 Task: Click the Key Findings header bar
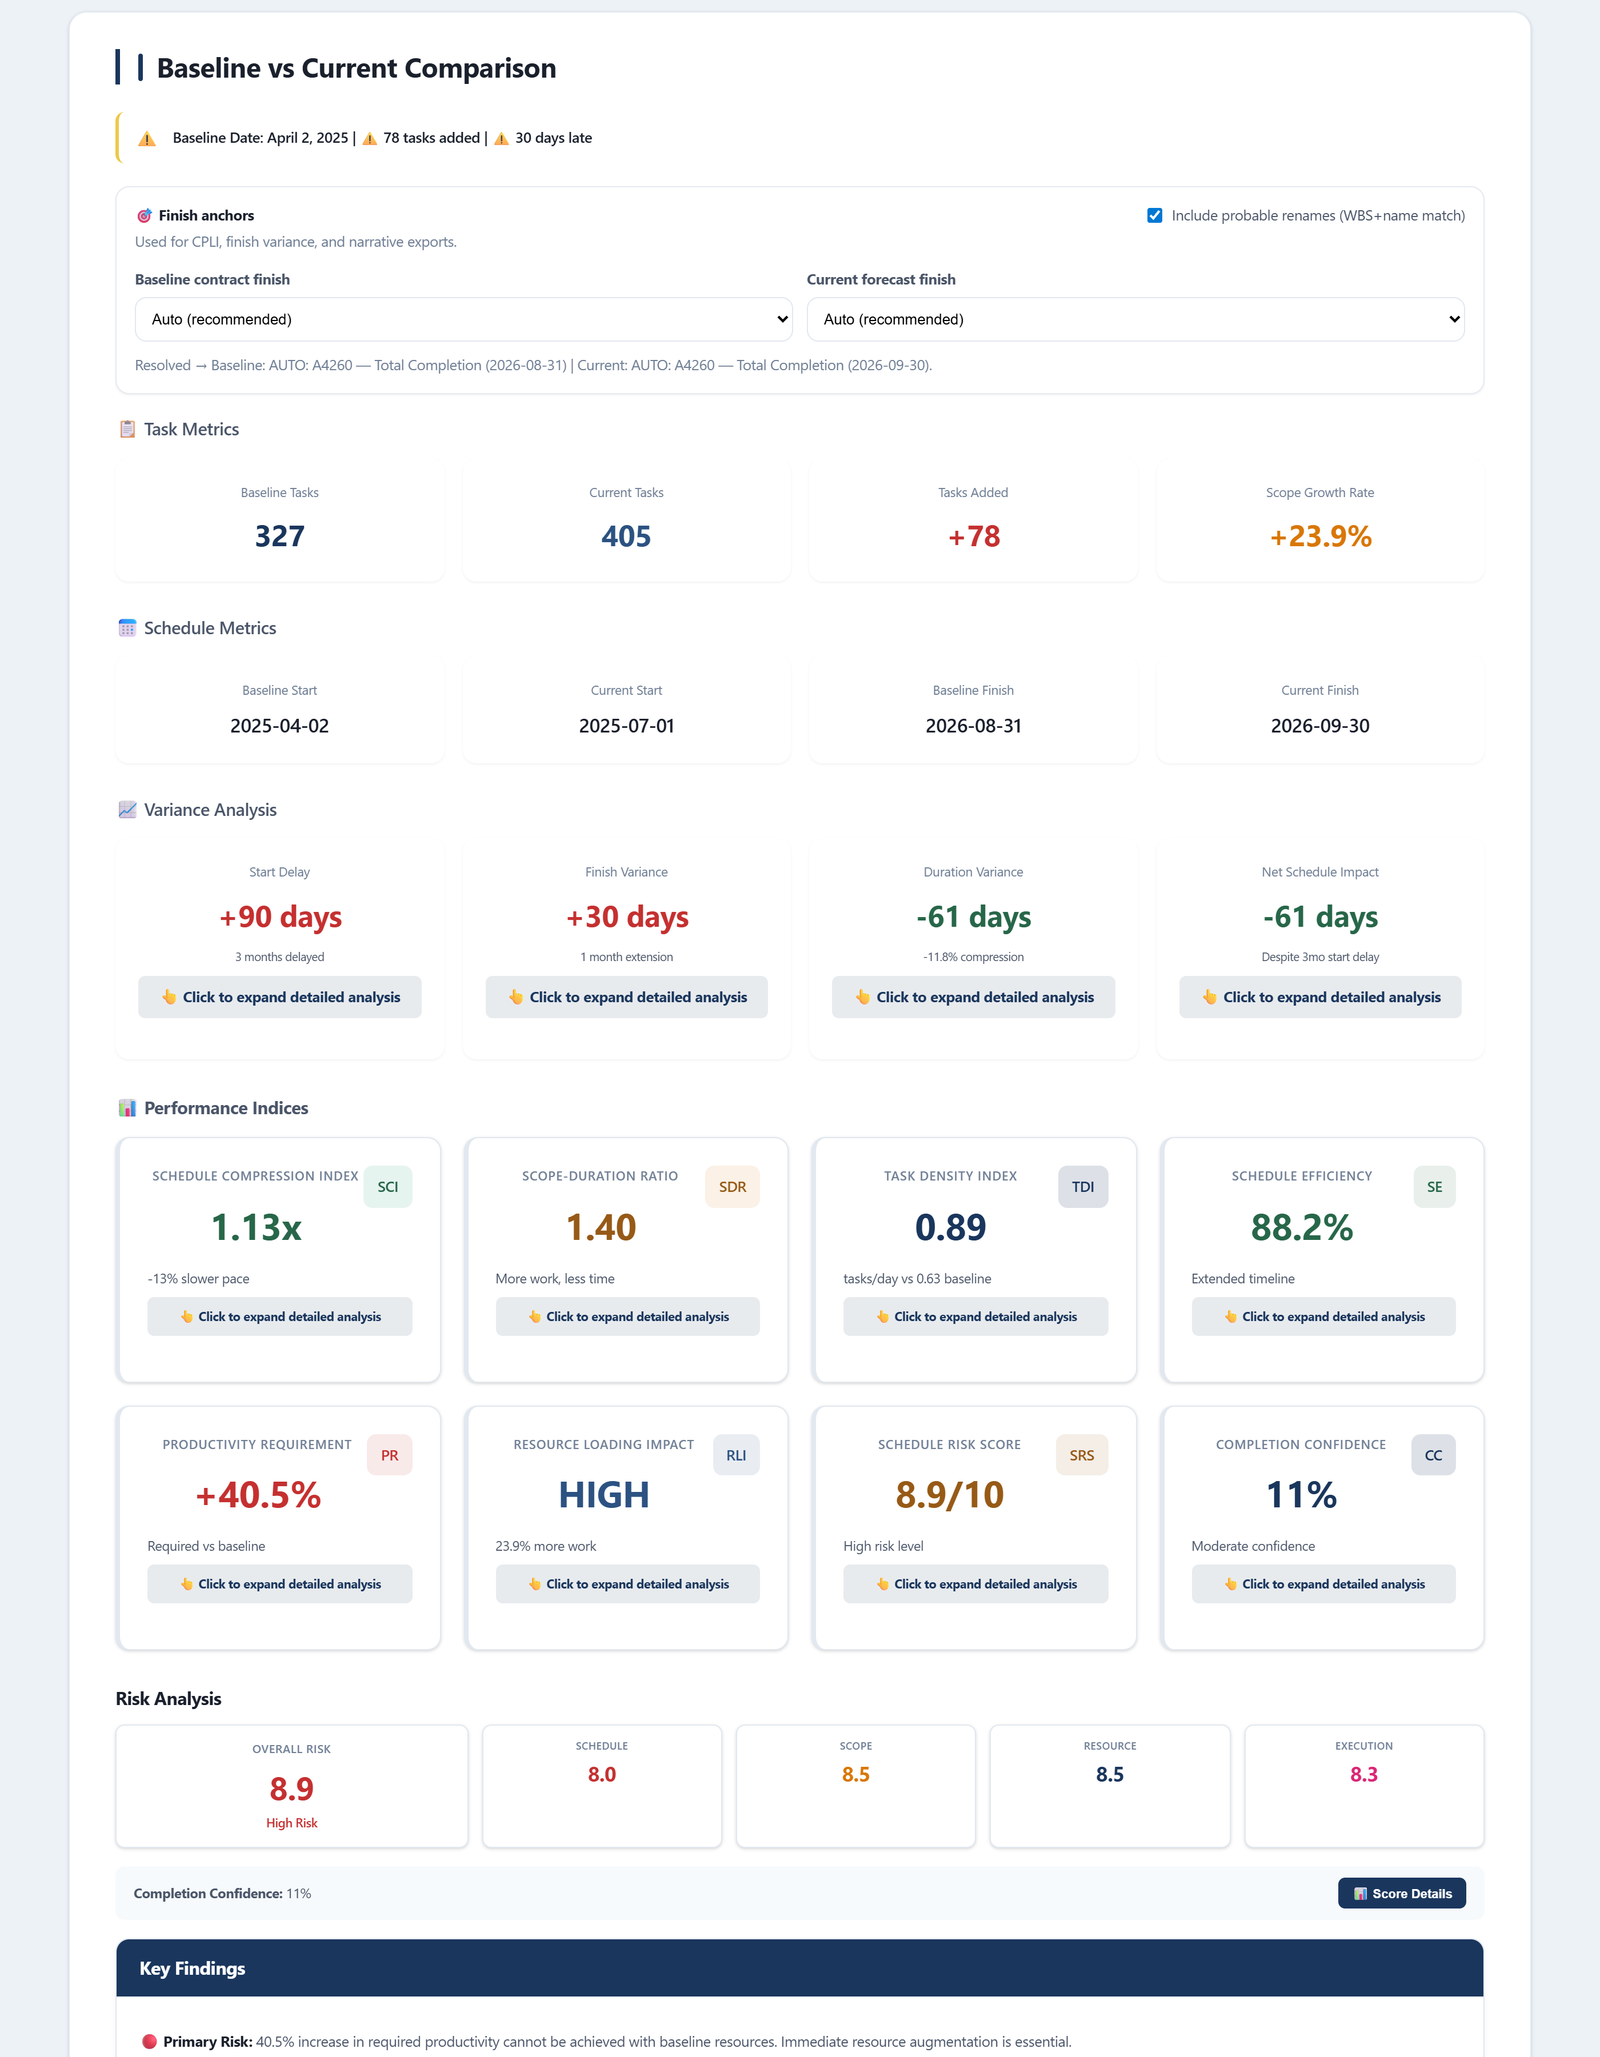point(799,1968)
